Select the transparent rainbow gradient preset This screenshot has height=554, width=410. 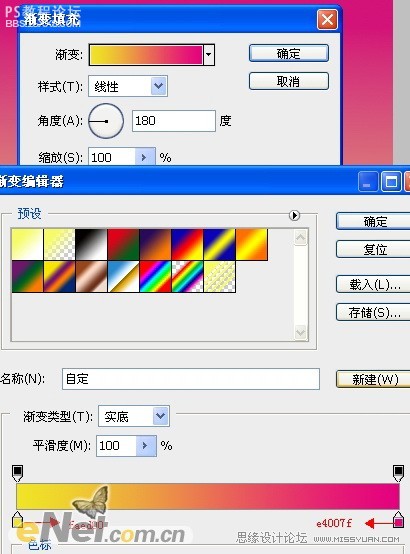[188, 277]
